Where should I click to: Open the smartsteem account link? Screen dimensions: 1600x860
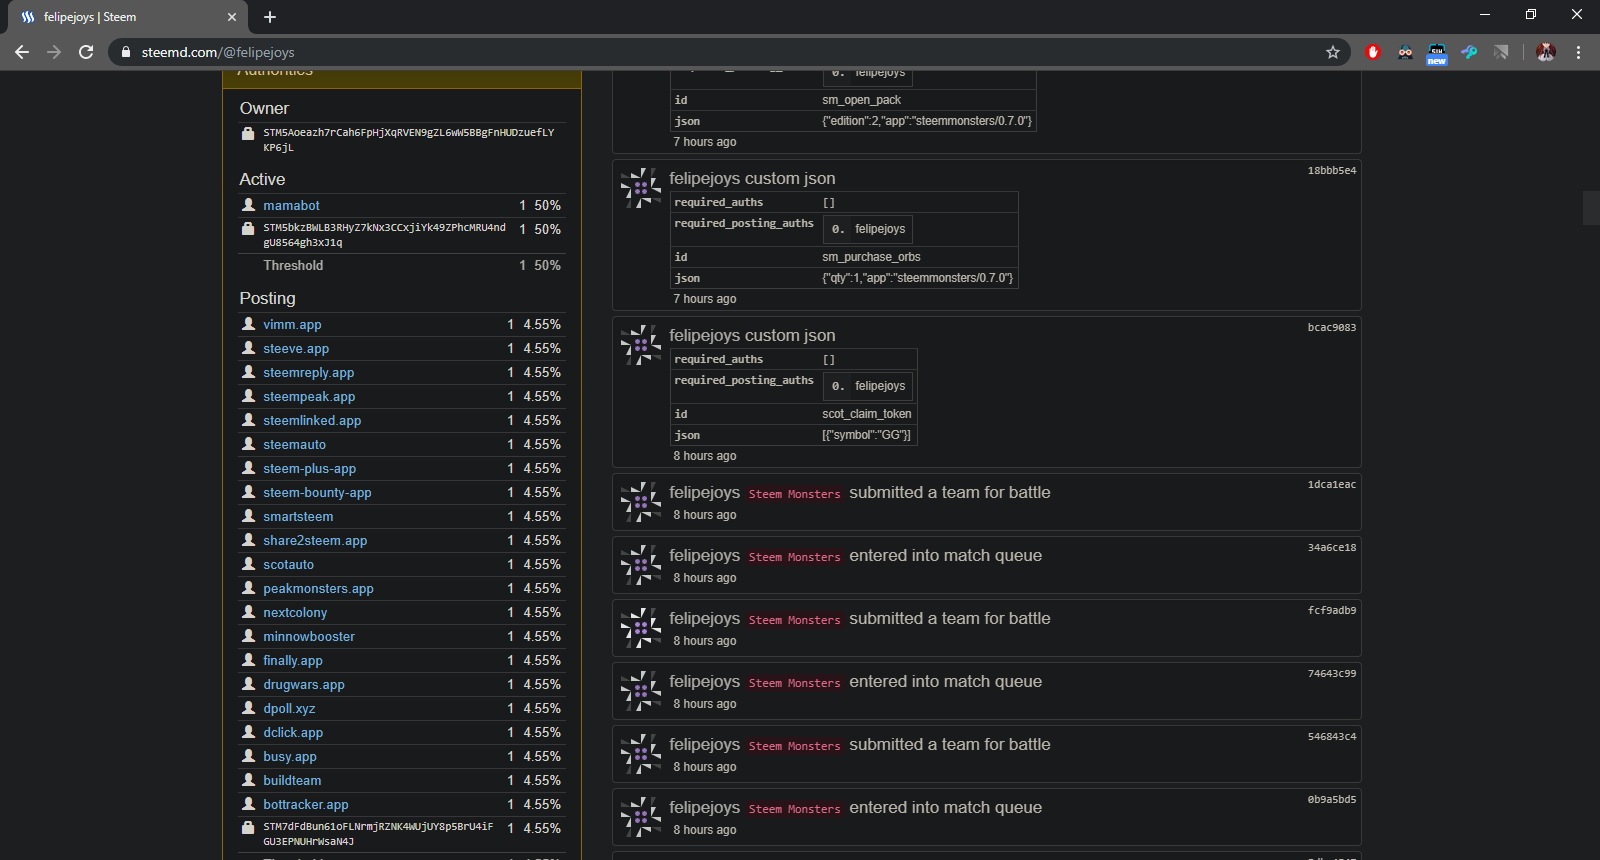click(298, 517)
